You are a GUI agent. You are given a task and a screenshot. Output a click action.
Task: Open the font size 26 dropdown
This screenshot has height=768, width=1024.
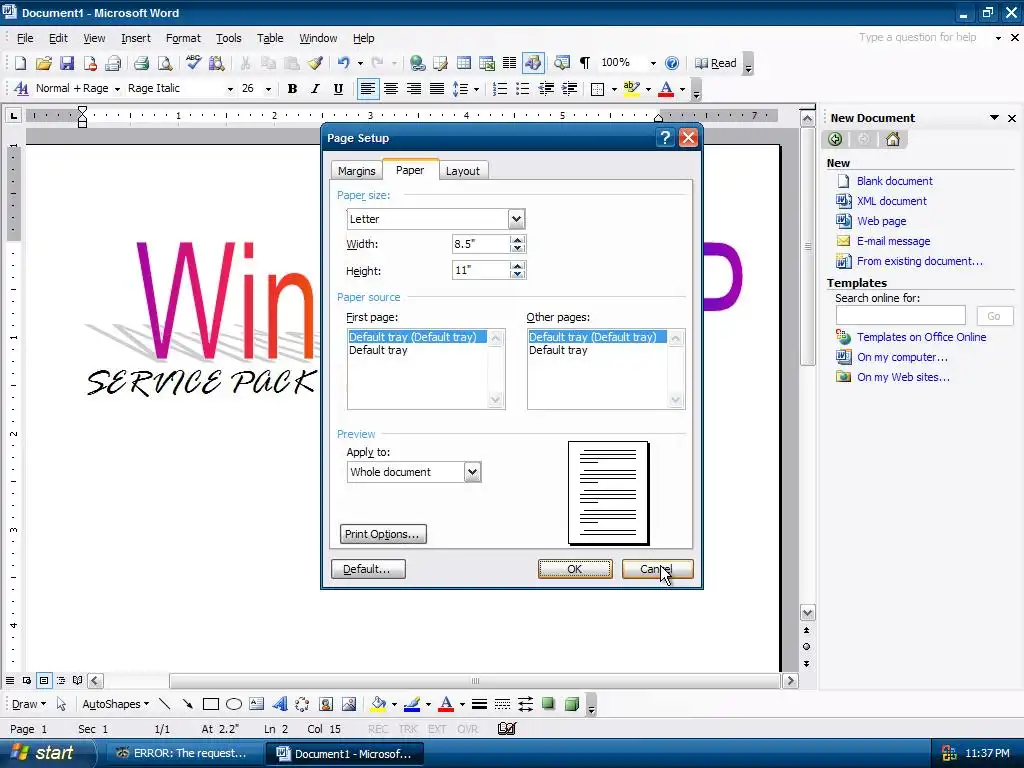268,89
